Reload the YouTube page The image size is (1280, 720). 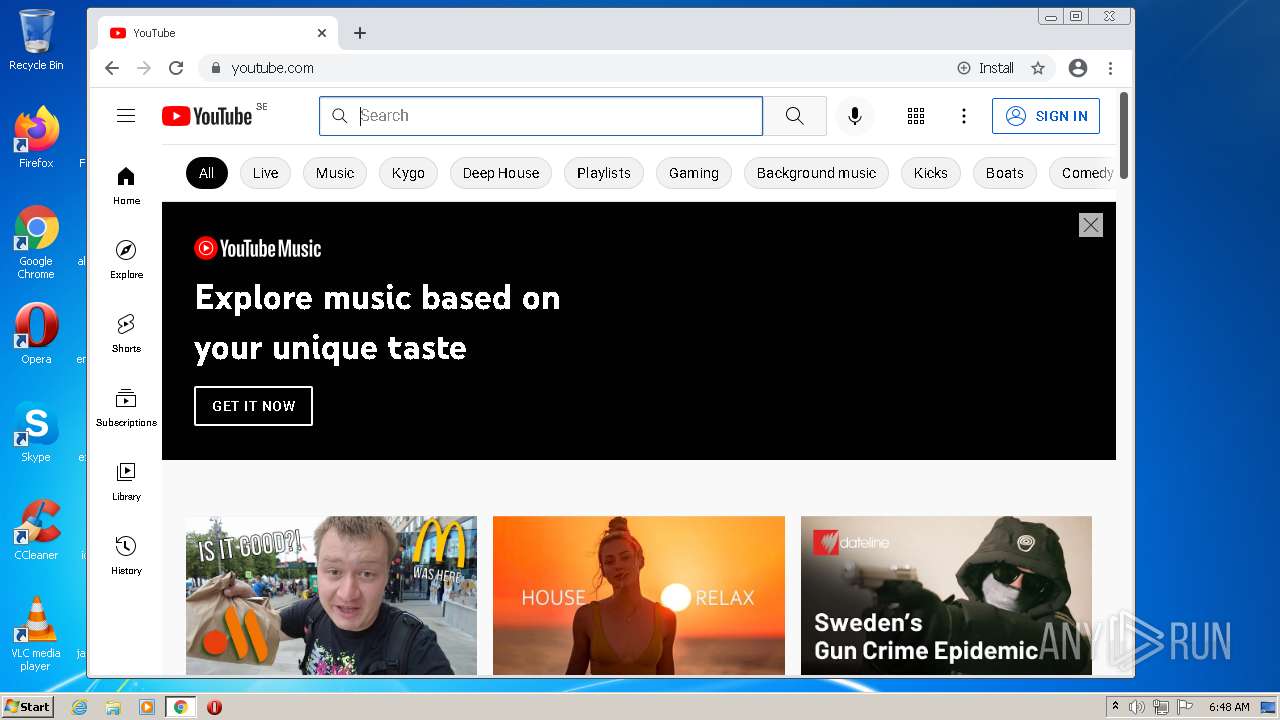pyautogui.click(x=176, y=68)
